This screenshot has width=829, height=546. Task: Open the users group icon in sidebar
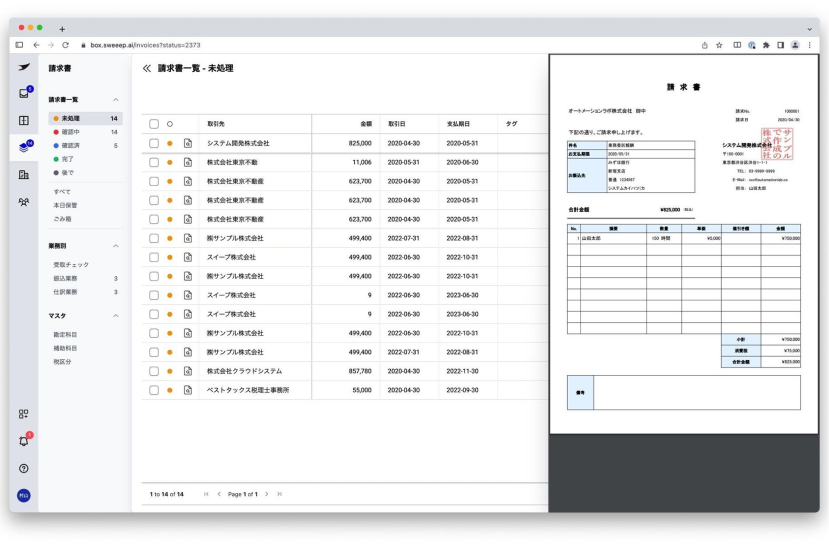pyautogui.click(x=24, y=201)
